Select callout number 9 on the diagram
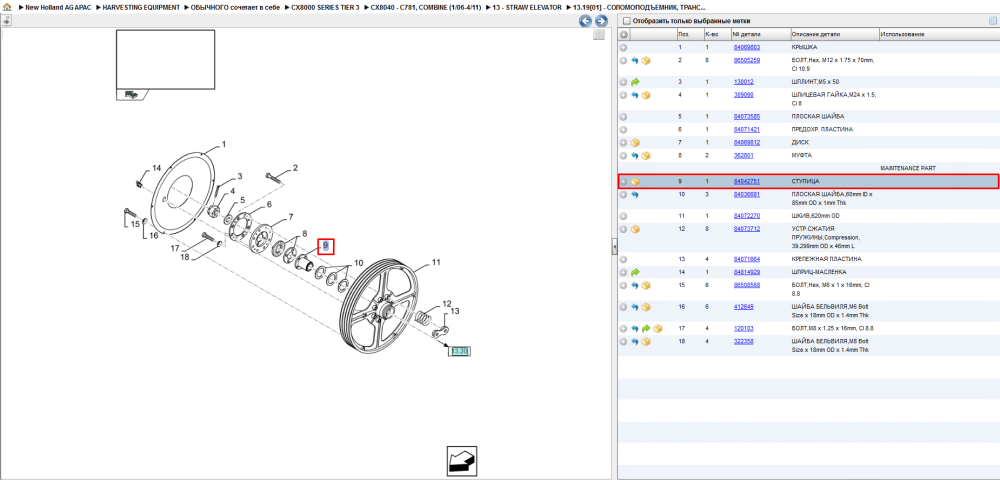This screenshot has width=1000, height=480. 325,245
